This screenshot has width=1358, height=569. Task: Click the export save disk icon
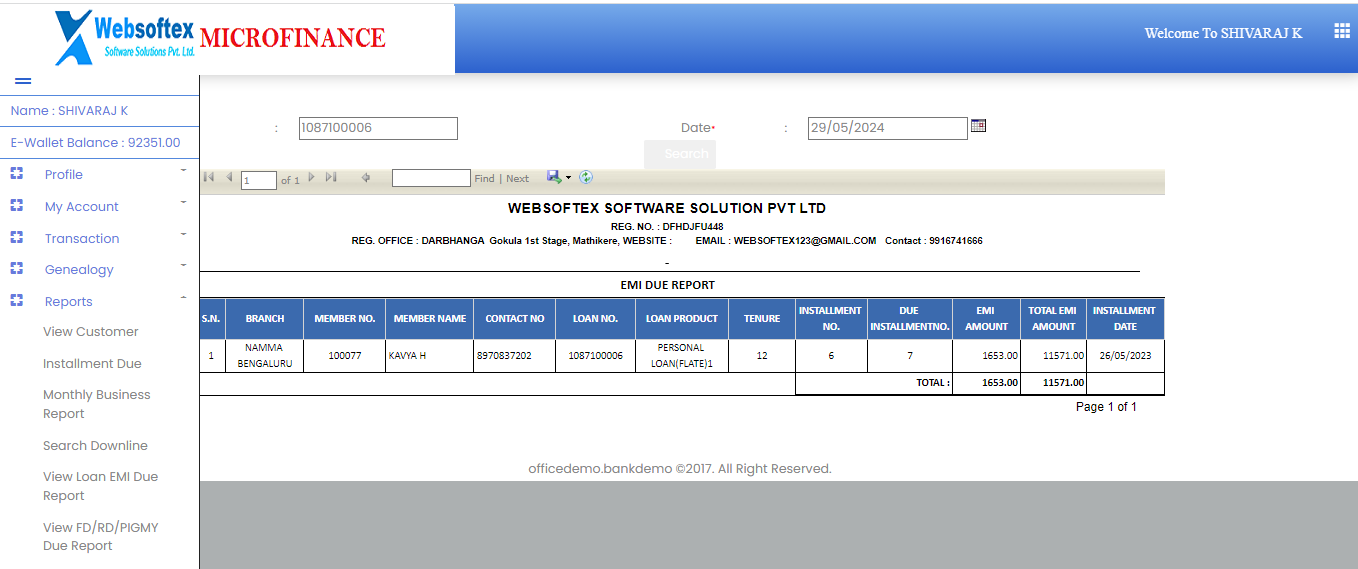554,177
